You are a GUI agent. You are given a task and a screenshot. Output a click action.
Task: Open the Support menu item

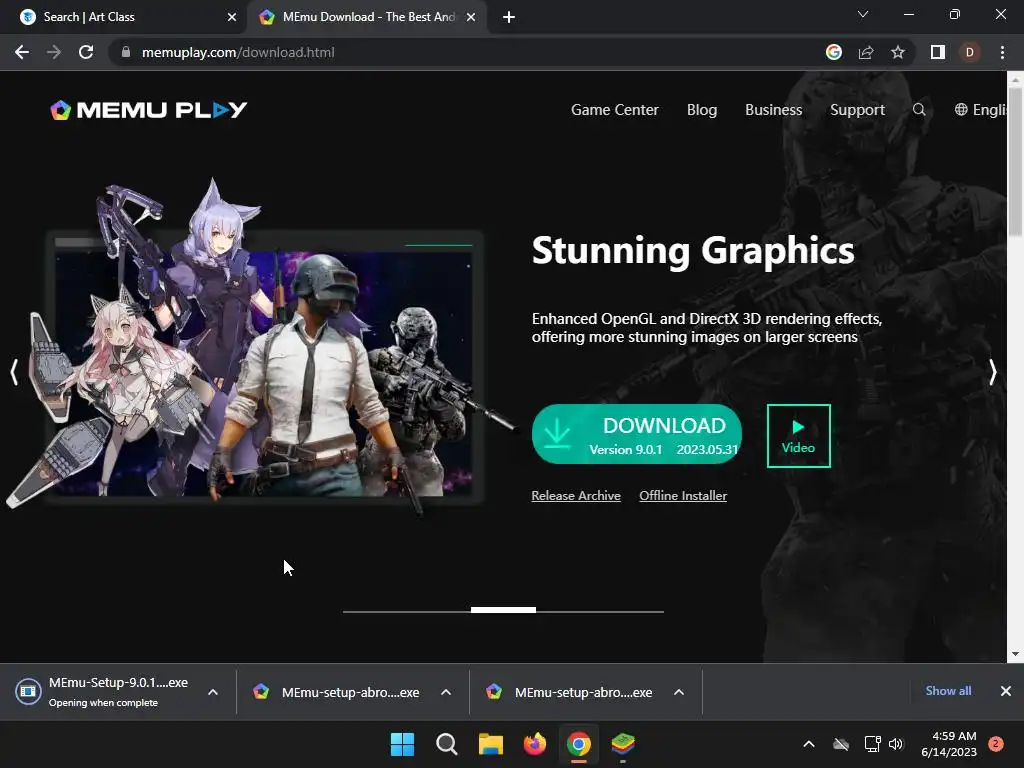point(857,110)
